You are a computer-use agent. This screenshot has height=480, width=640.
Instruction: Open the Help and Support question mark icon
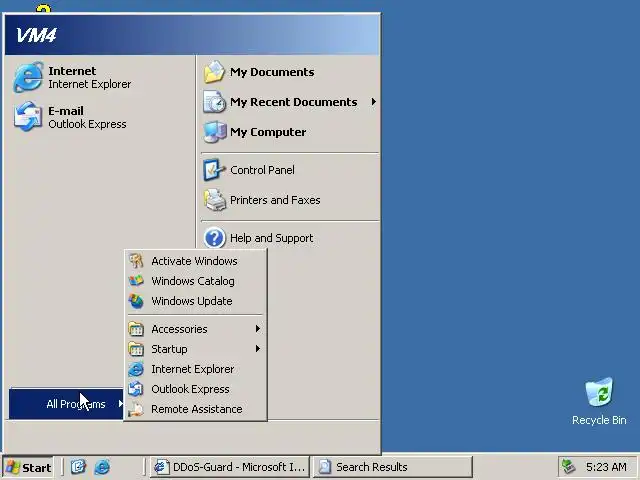tap(214, 238)
